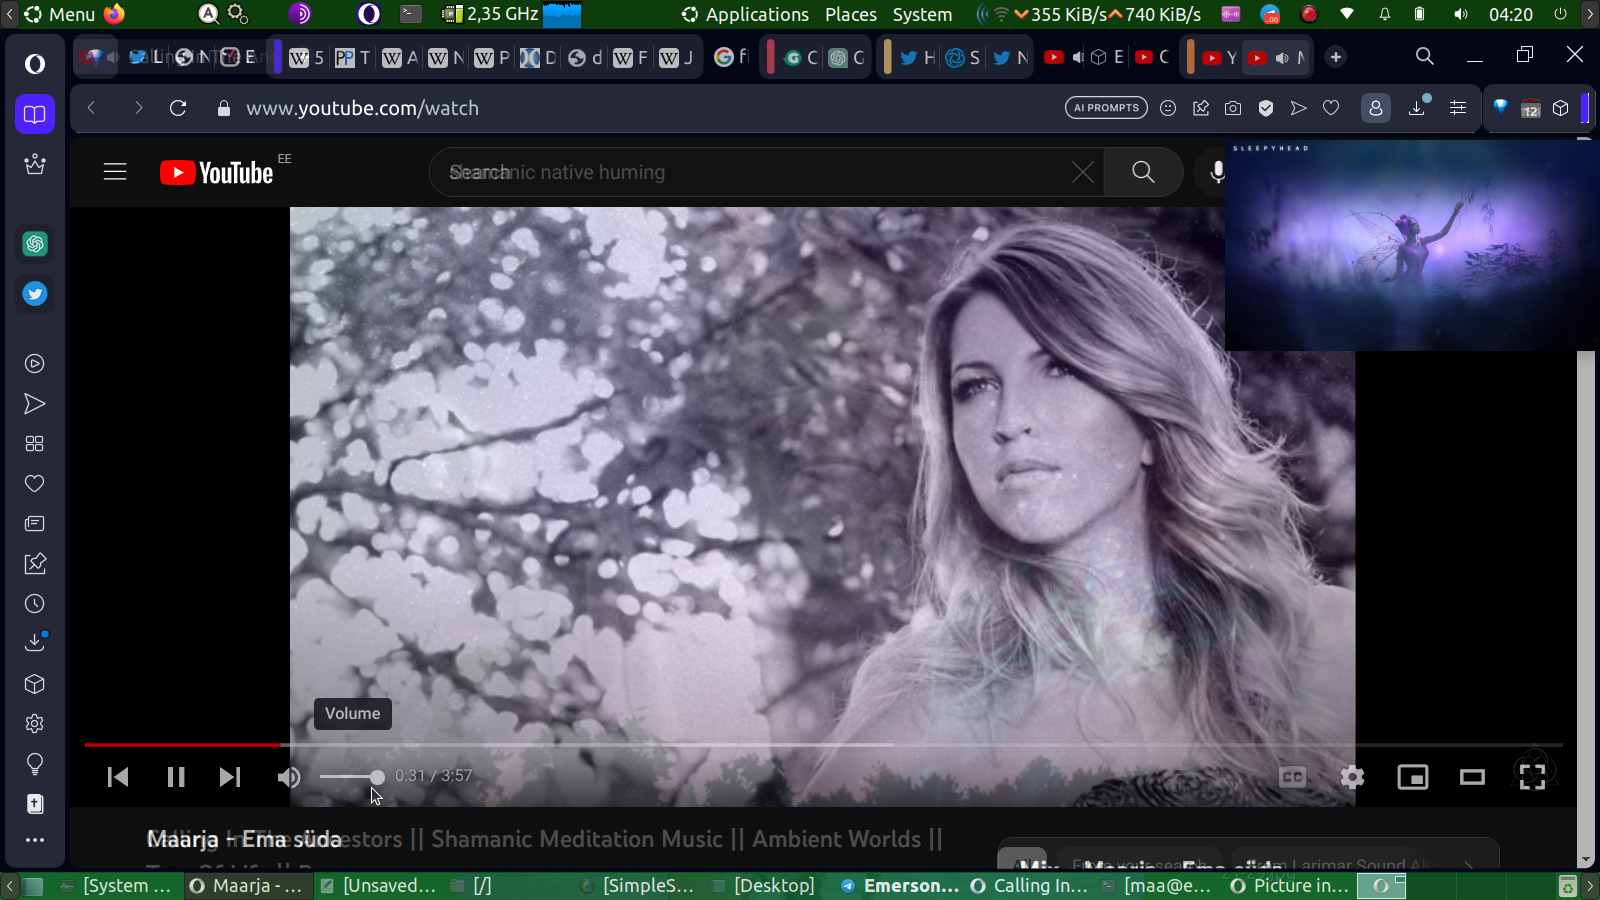Open the Opera downloads dropdown in toolbar
Viewport: 1600px width, 900px height.
click(x=1417, y=108)
